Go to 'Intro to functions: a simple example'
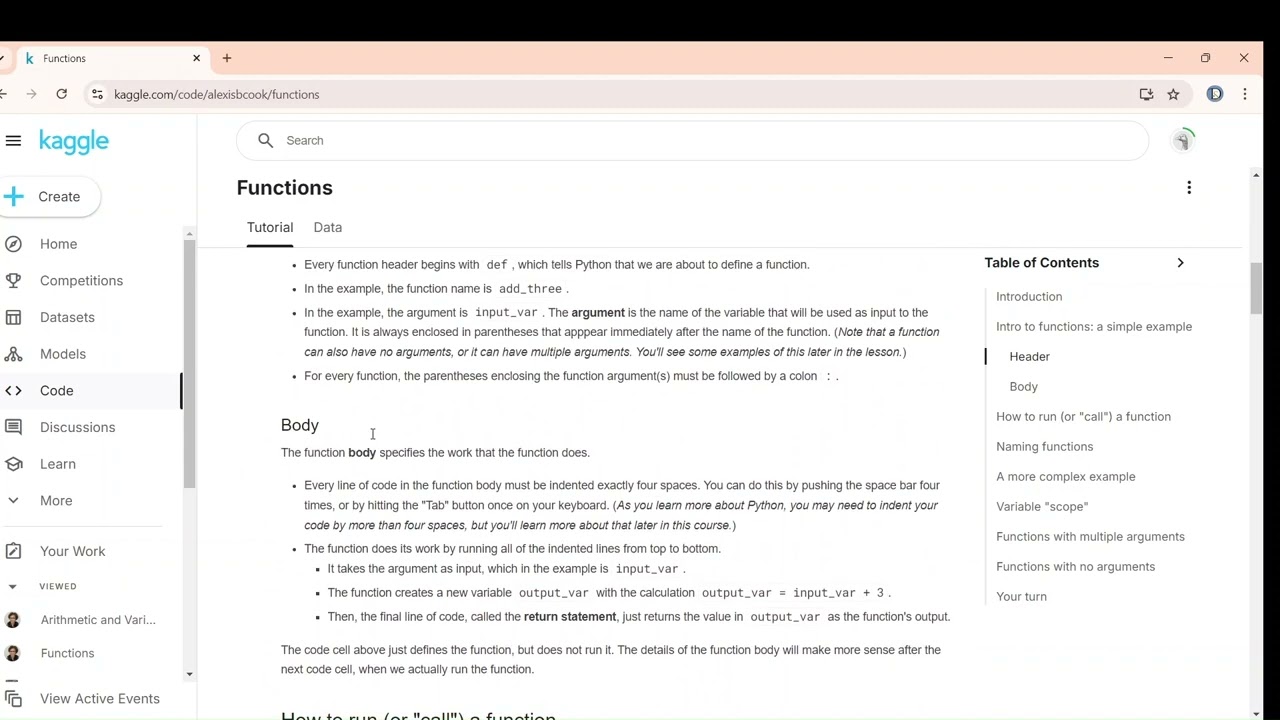 1094,327
